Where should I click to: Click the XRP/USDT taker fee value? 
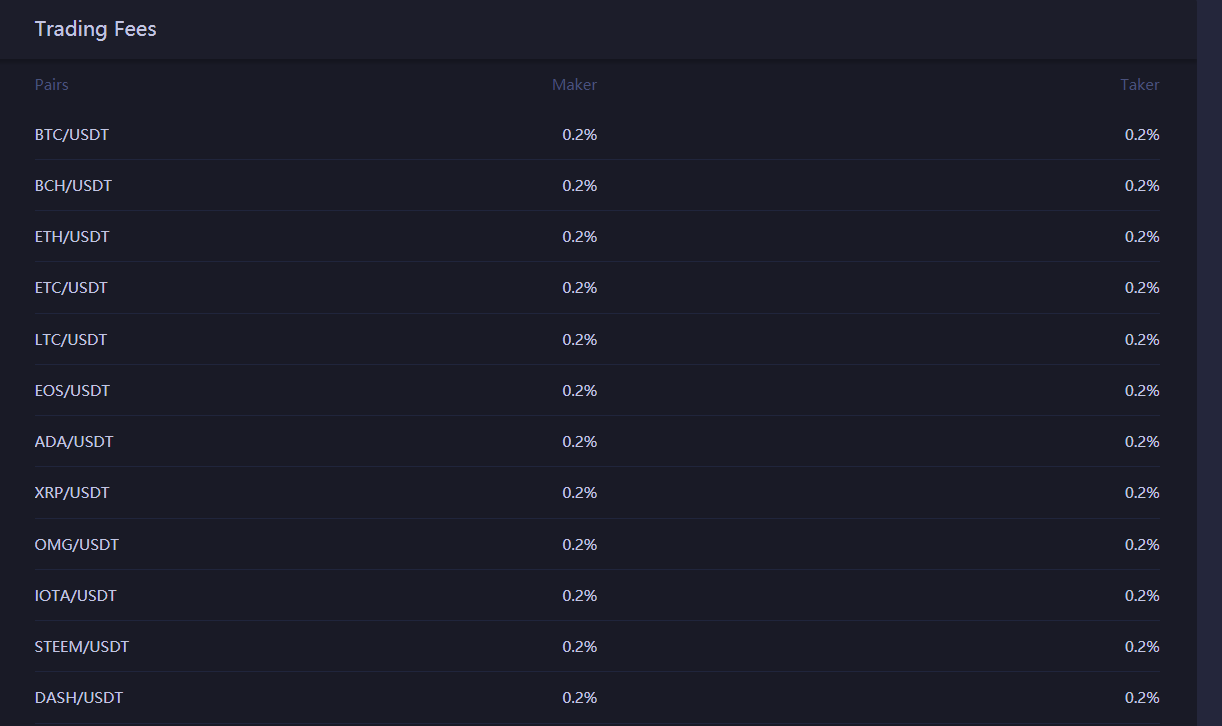[x=1143, y=493]
